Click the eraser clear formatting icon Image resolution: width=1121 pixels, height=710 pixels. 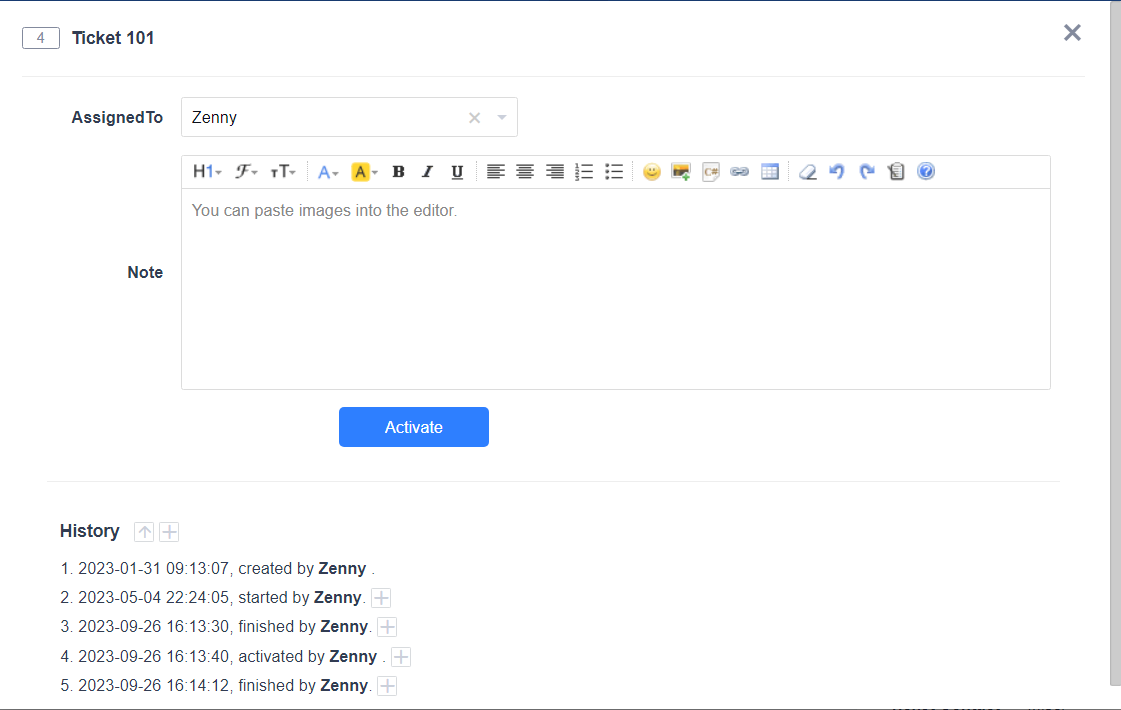[x=808, y=172]
